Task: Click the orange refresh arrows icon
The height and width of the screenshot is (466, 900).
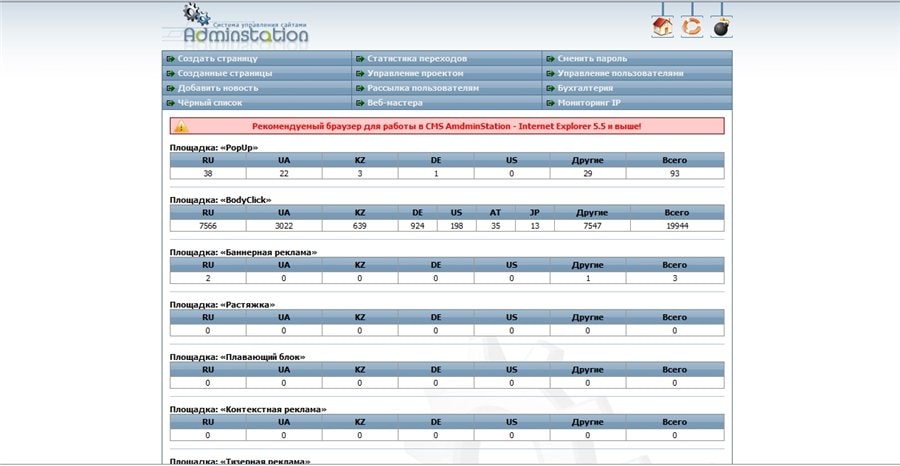Action: point(692,26)
